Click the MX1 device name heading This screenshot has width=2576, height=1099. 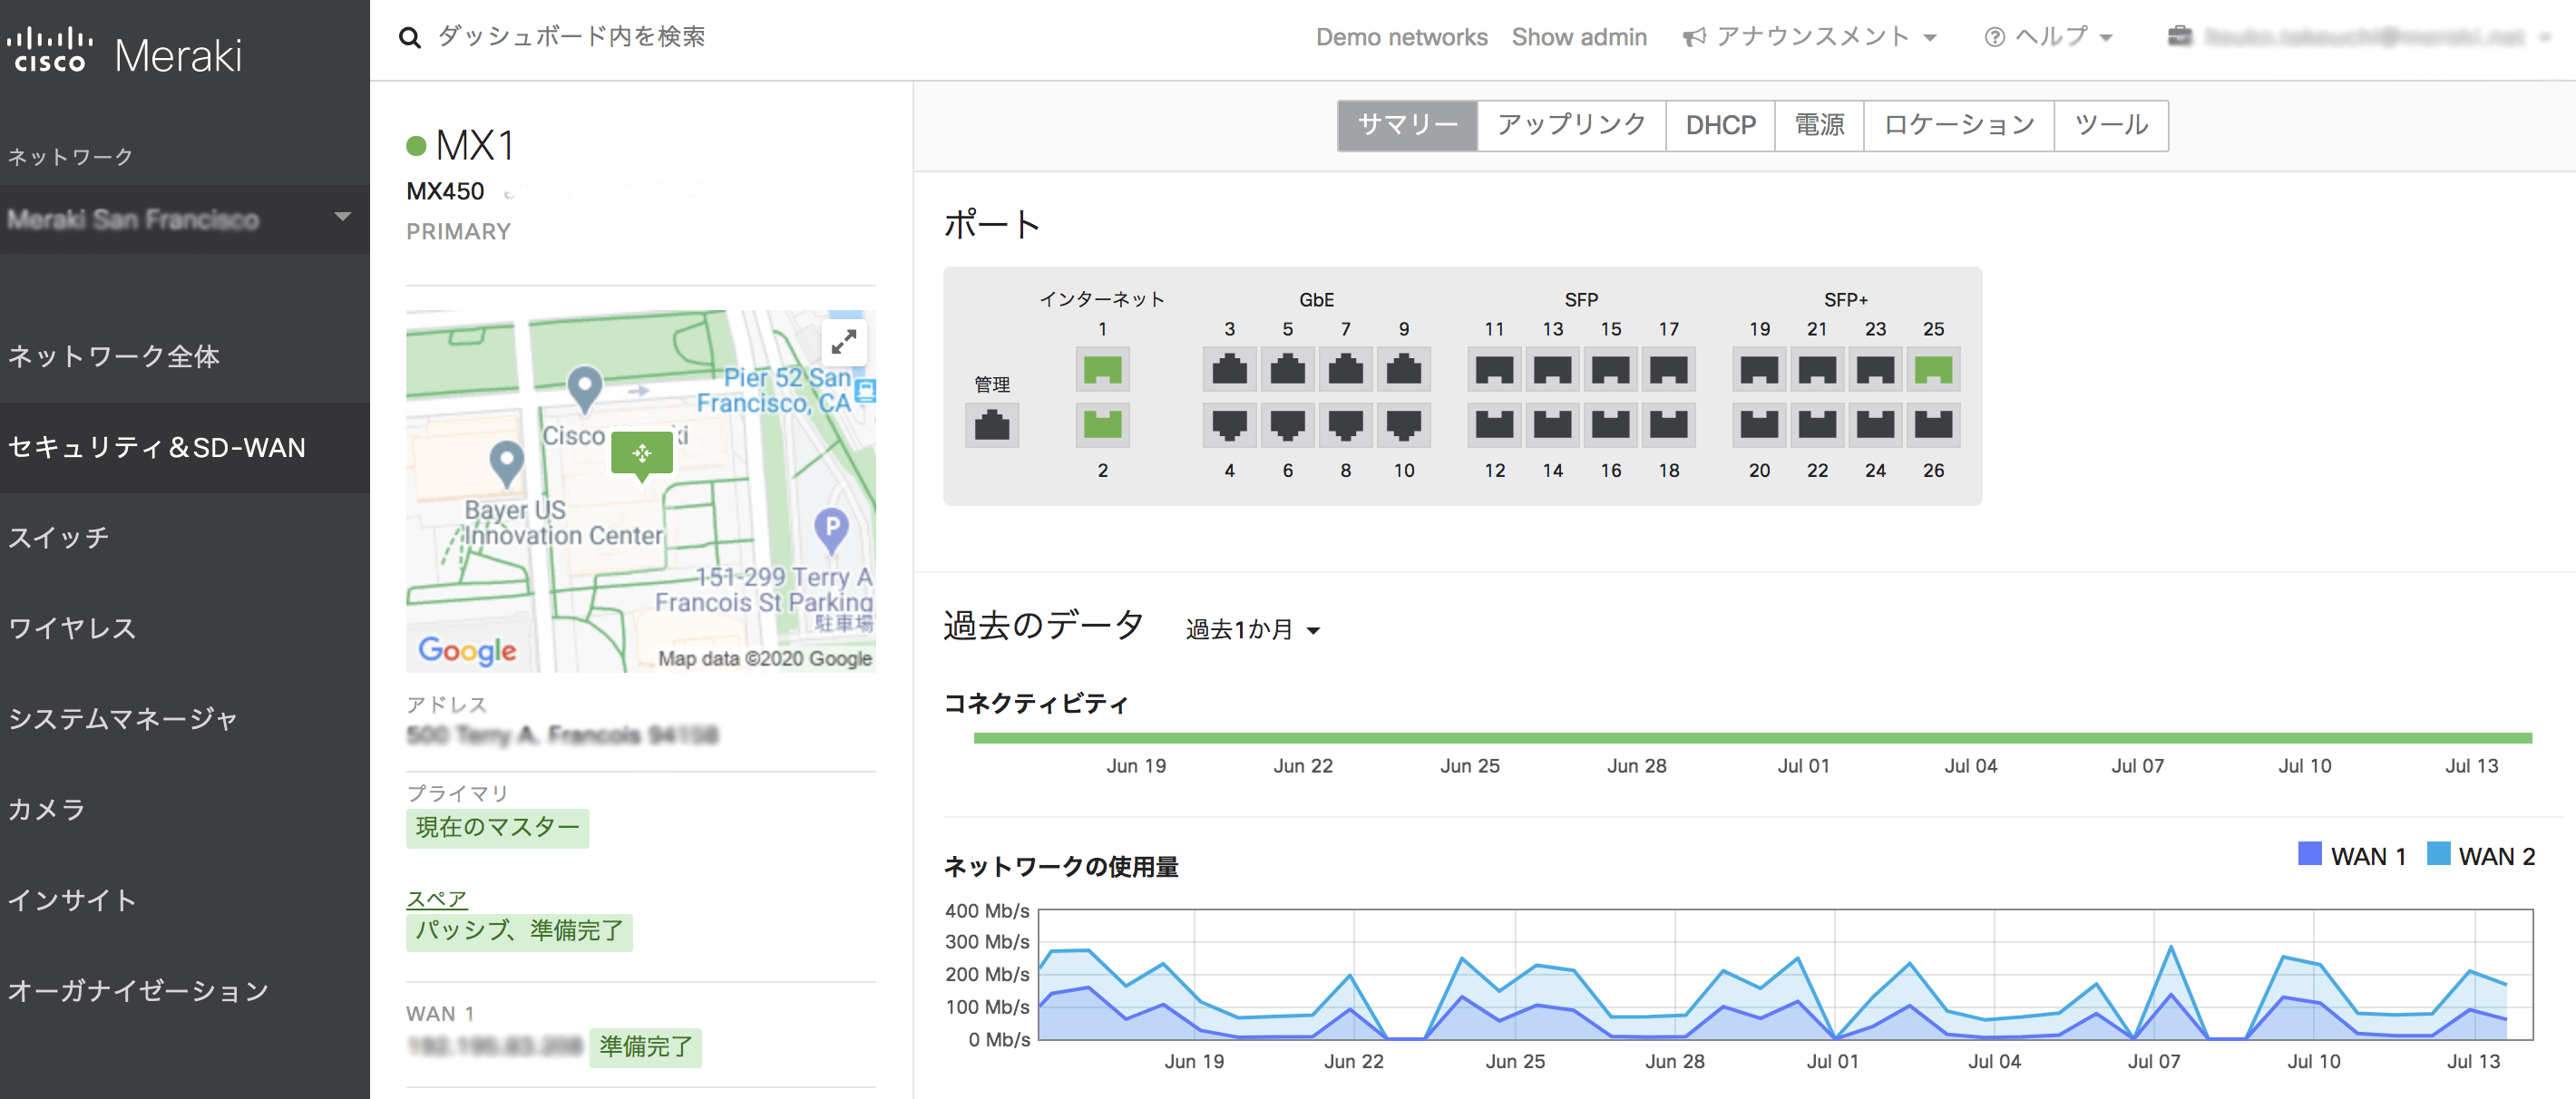475,146
